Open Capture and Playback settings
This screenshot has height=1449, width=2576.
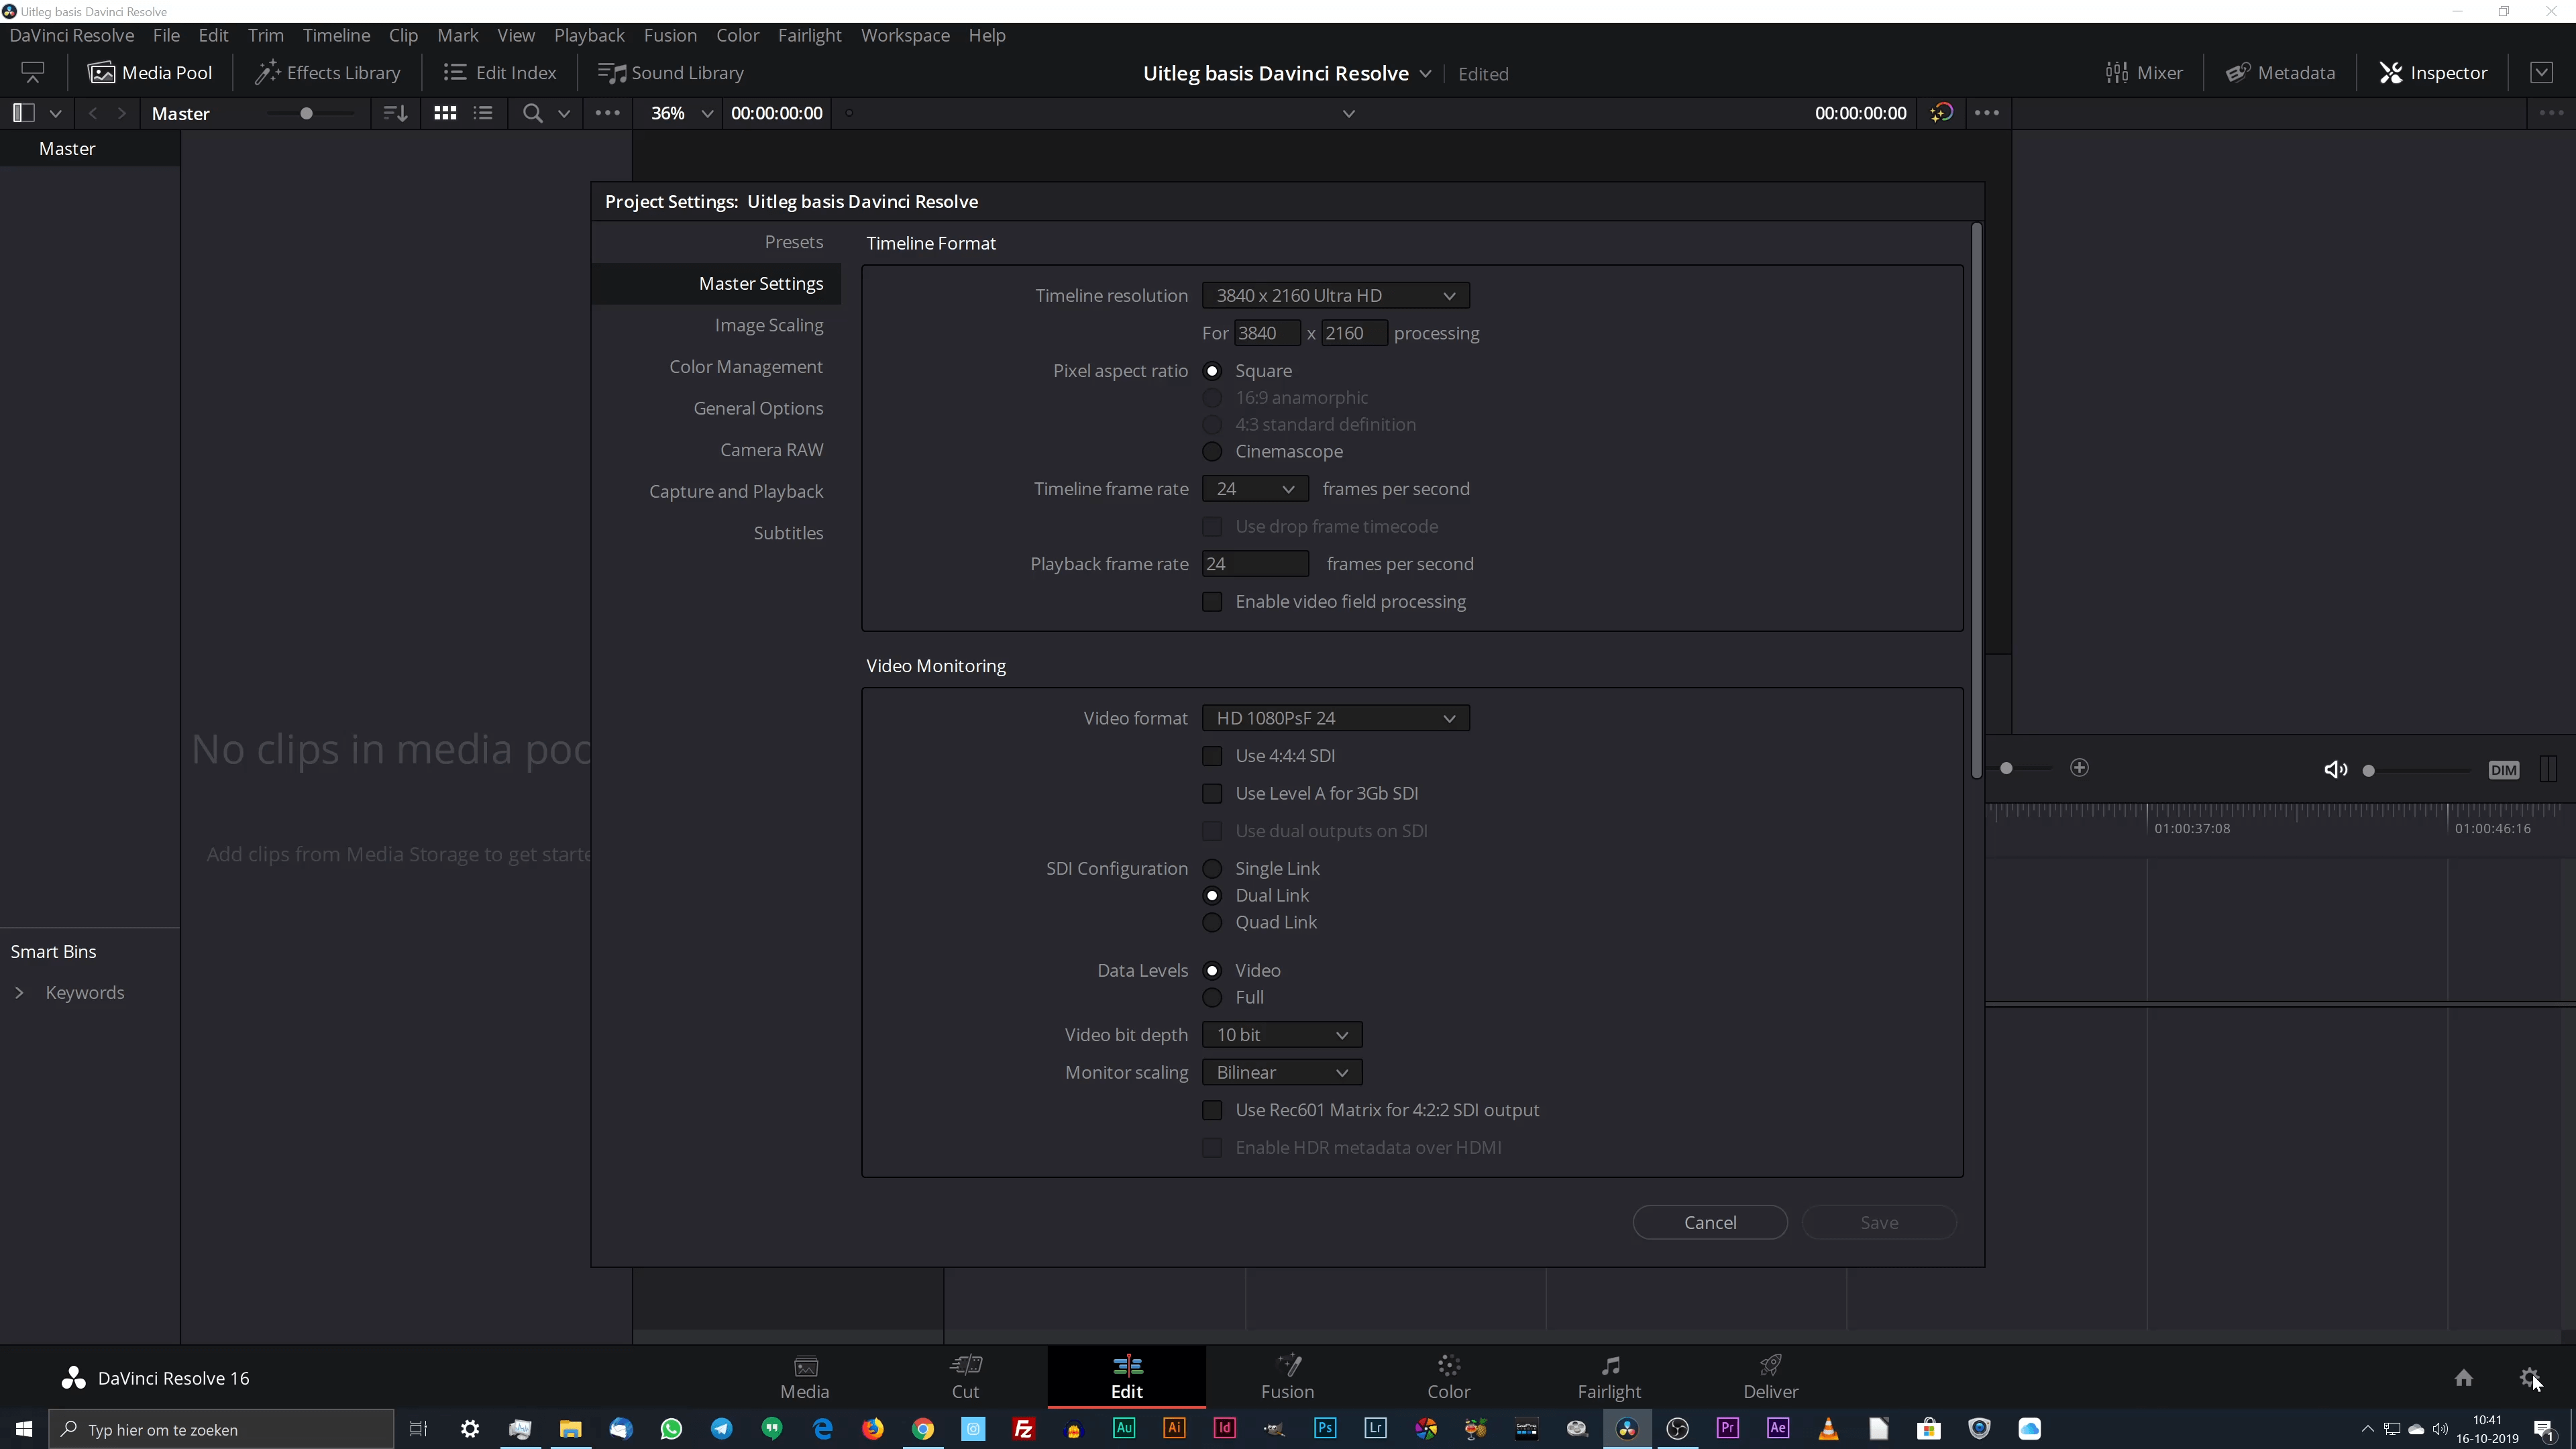pyautogui.click(x=736, y=491)
